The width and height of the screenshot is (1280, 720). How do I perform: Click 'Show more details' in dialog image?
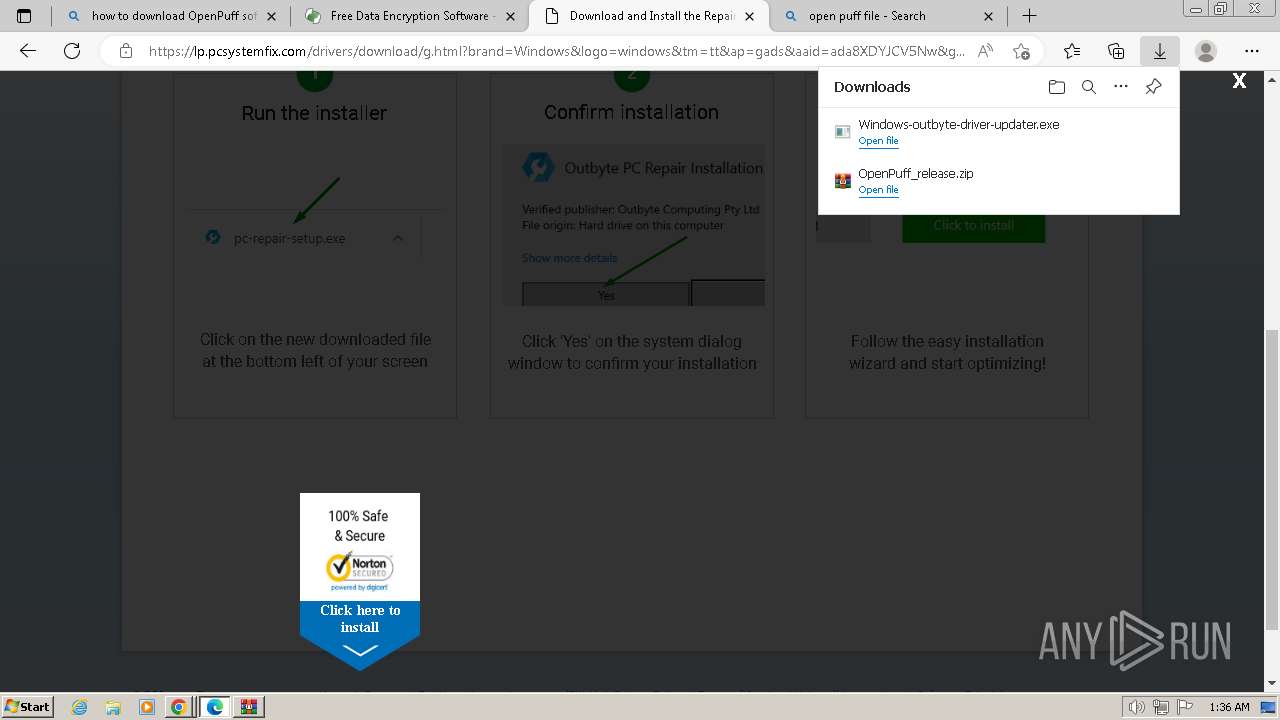pyautogui.click(x=569, y=258)
